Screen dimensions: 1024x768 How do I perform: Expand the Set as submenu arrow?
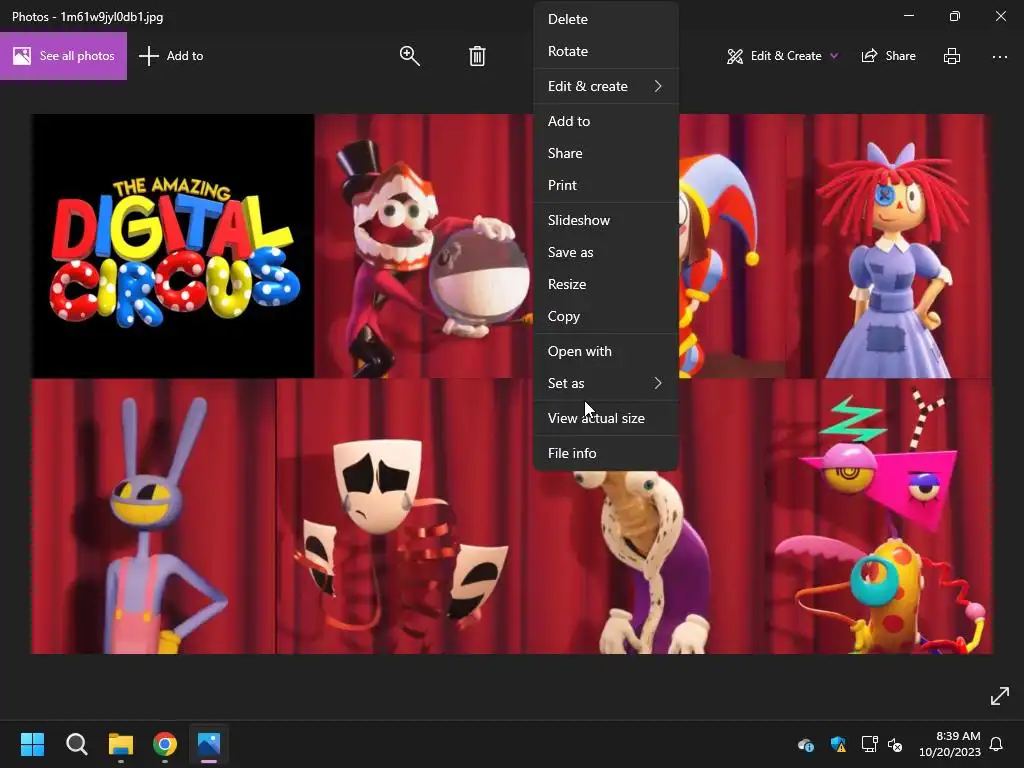pos(658,383)
